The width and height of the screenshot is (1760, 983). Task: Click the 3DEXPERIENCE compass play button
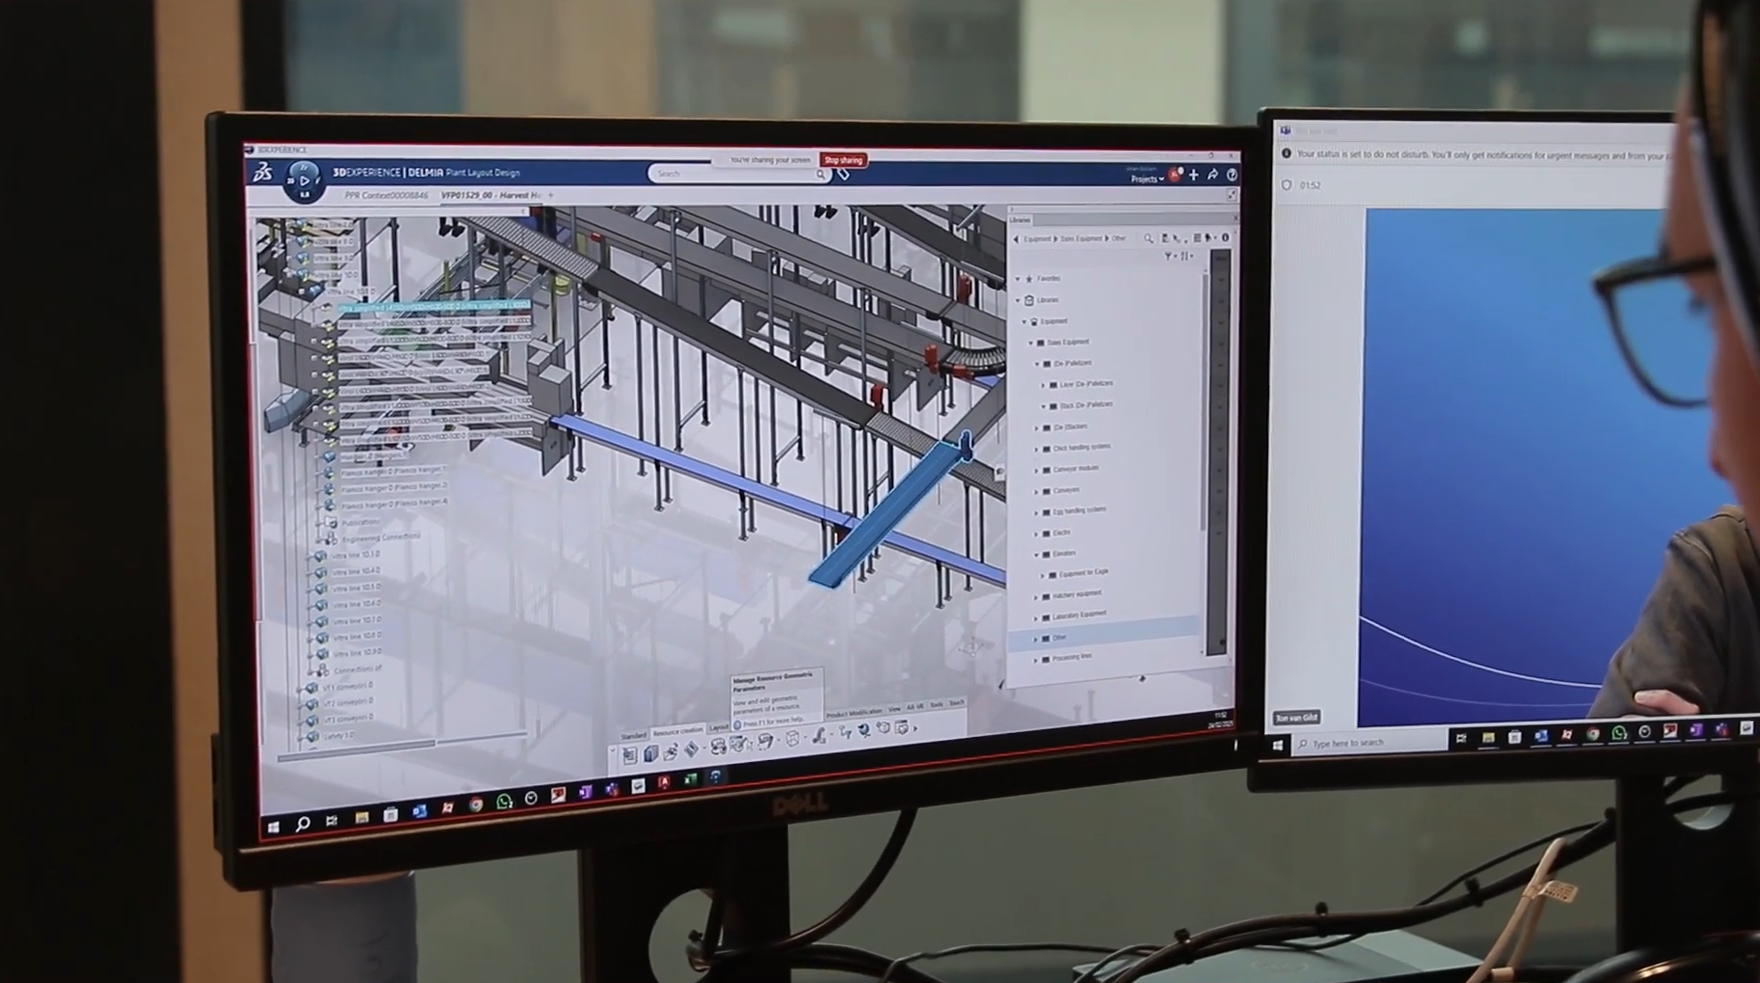[304, 181]
